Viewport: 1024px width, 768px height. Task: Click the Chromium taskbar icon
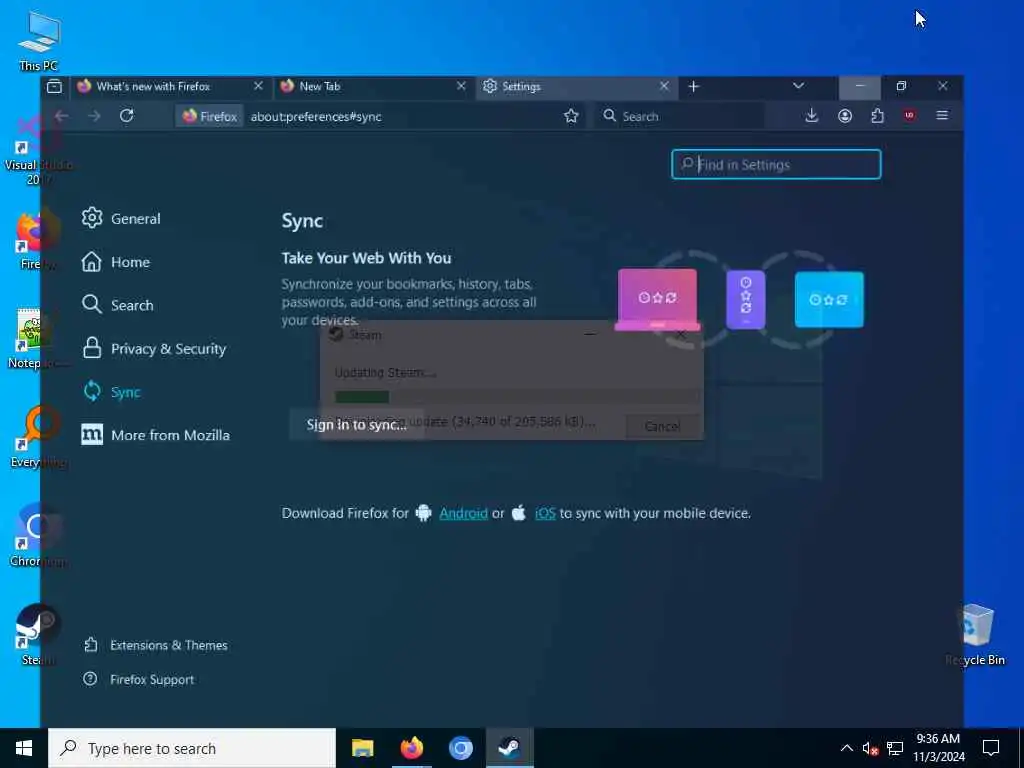coord(460,748)
